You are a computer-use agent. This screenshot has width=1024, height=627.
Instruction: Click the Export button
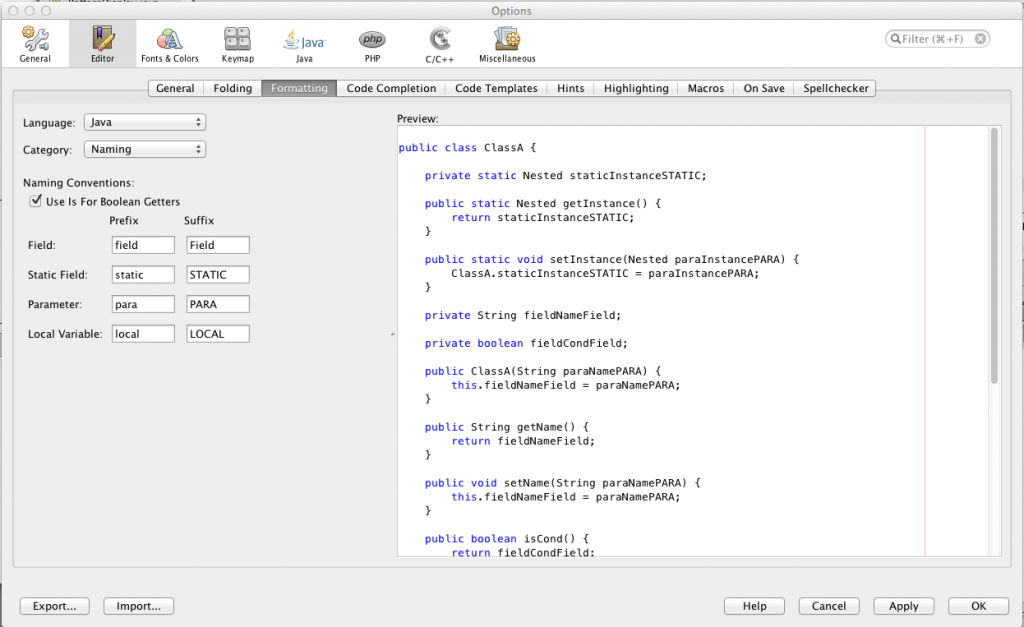(x=54, y=605)
